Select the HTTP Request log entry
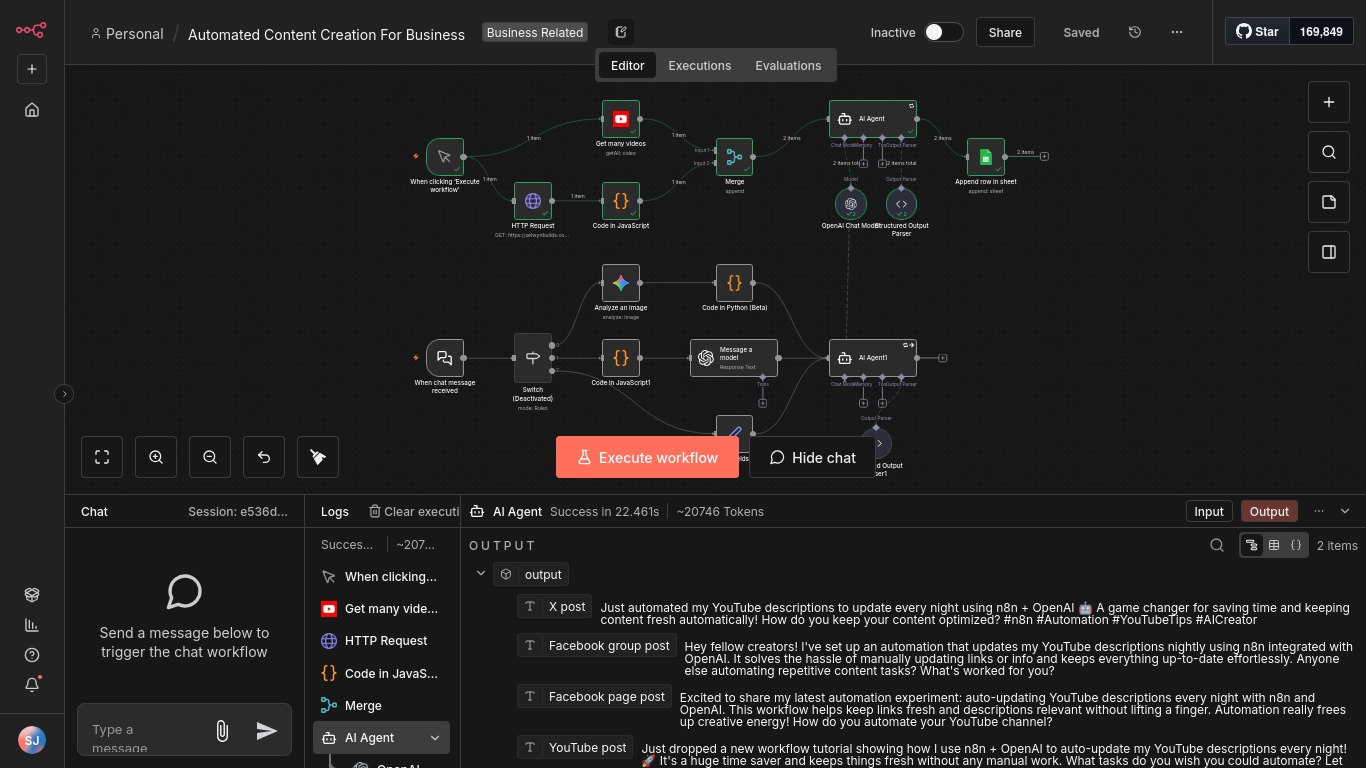1366x768 pixels. pos(381,641)
